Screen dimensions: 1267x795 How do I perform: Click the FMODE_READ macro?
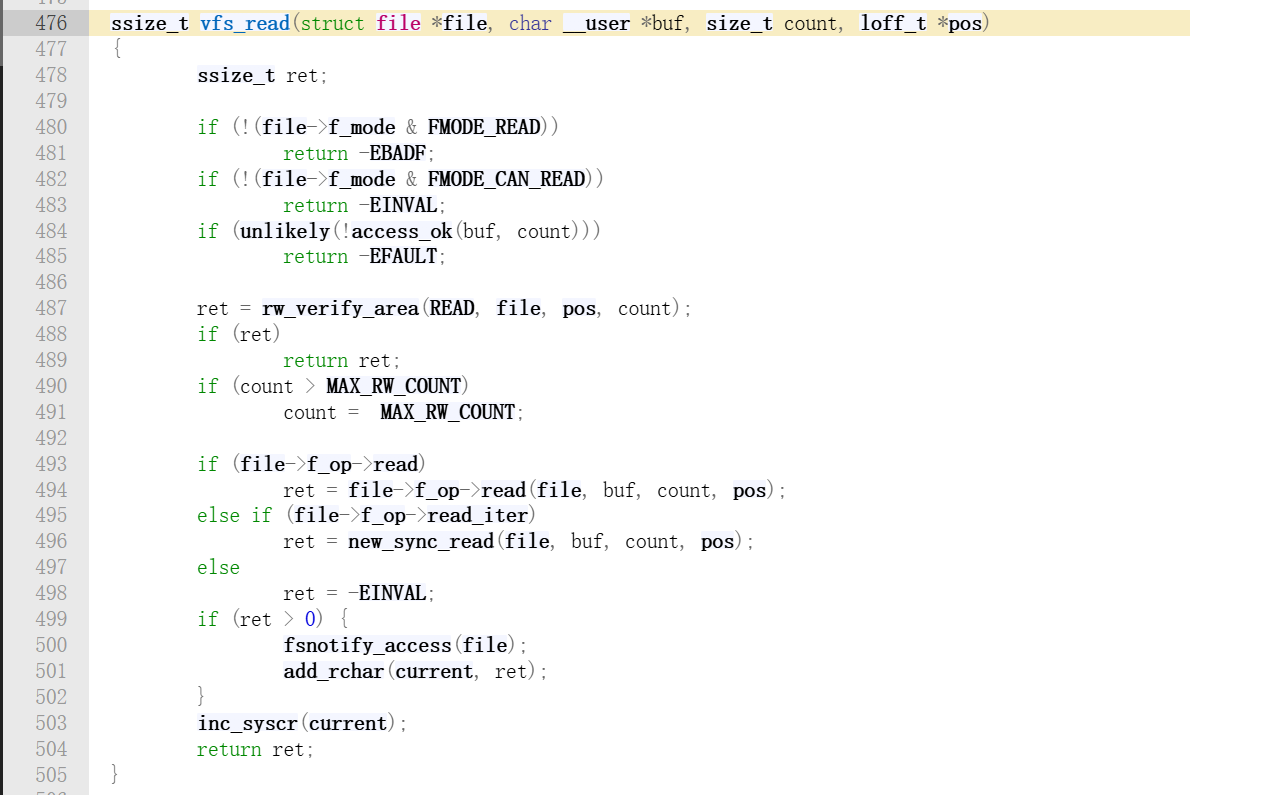pos(483,127)
